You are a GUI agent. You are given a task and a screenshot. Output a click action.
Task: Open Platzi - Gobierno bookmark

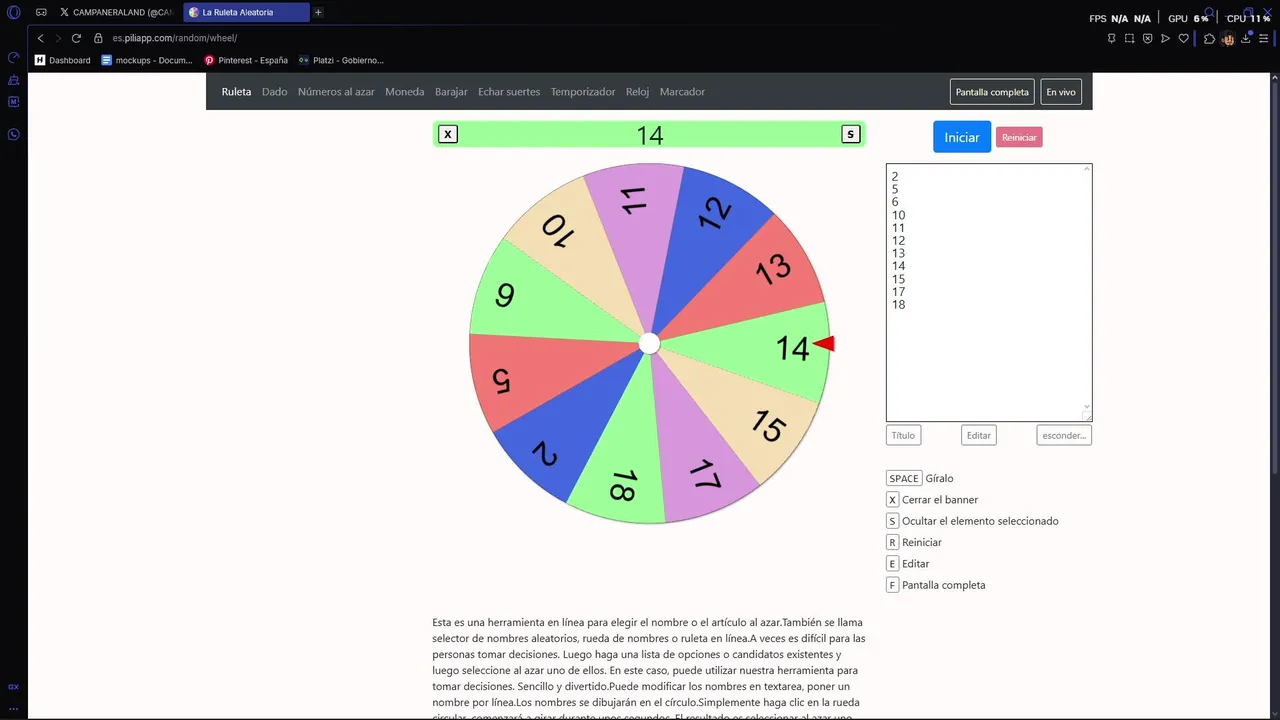341,60
